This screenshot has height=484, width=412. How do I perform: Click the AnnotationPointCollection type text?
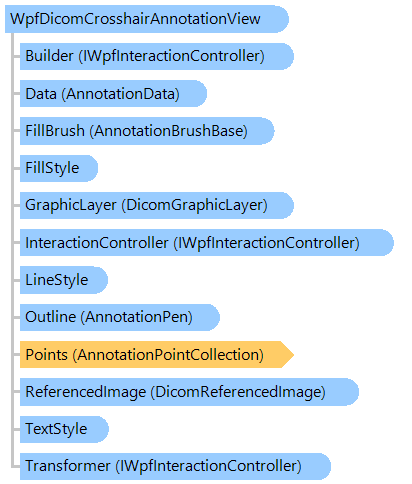pyautogui.click(x=168, y=355)
